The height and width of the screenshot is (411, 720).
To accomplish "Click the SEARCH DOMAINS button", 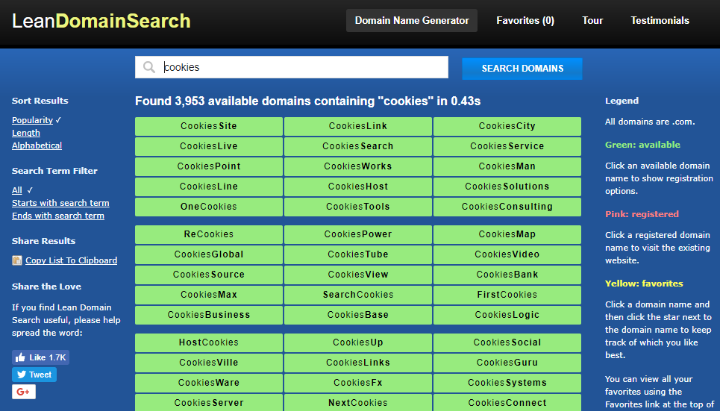I will point(522,68).
